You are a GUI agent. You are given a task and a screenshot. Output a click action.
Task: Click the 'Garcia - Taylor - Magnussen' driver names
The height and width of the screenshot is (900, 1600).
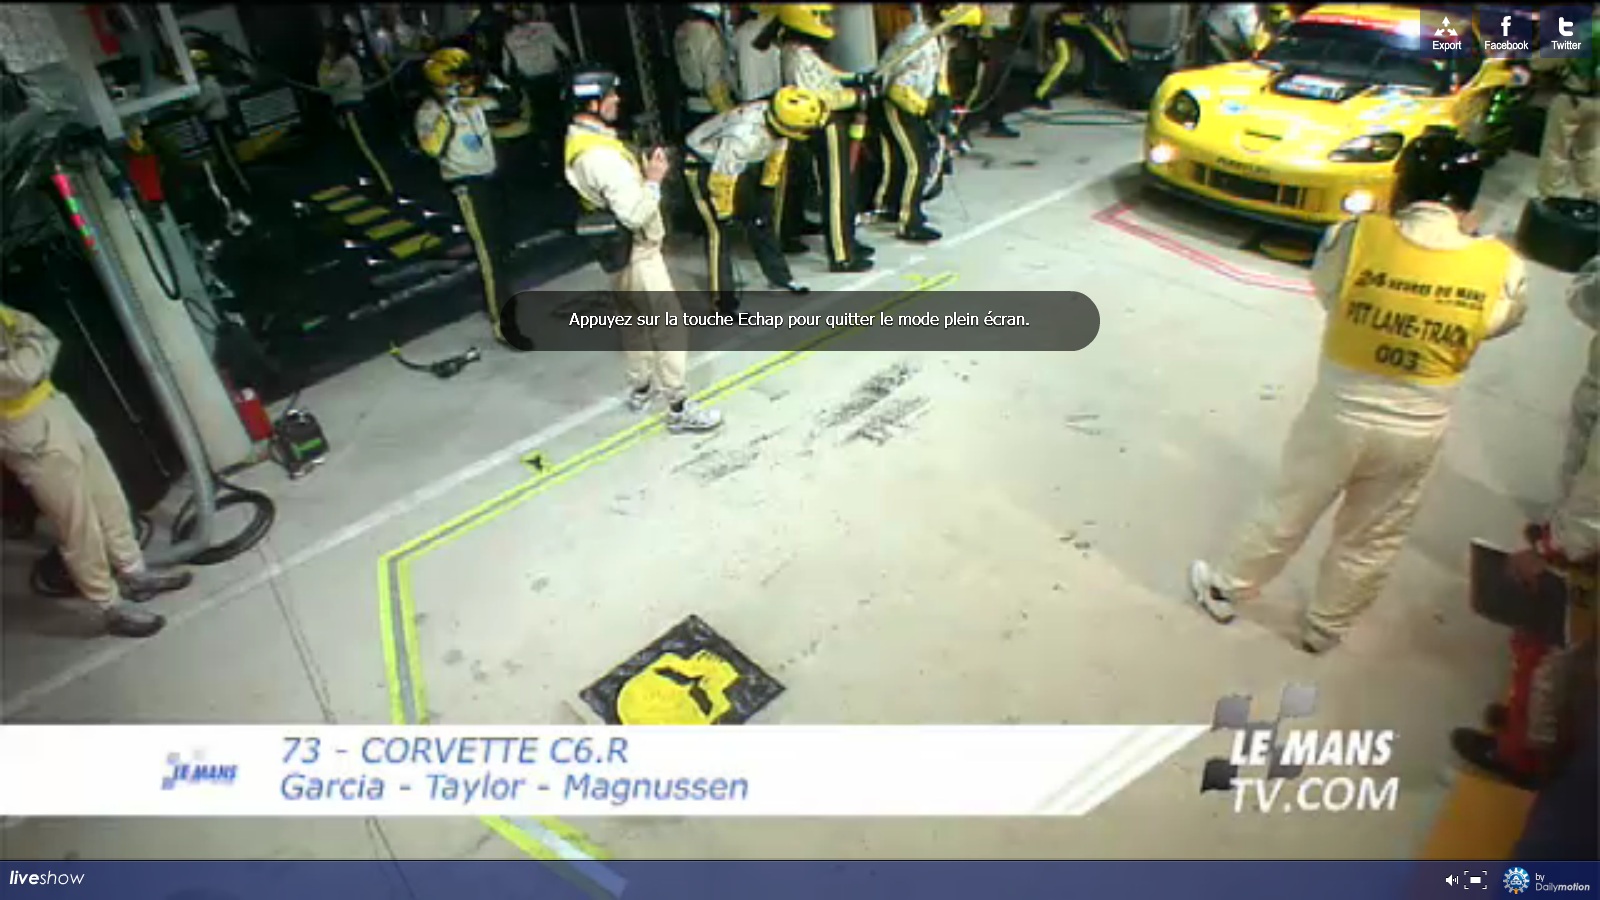coord(514,788)
